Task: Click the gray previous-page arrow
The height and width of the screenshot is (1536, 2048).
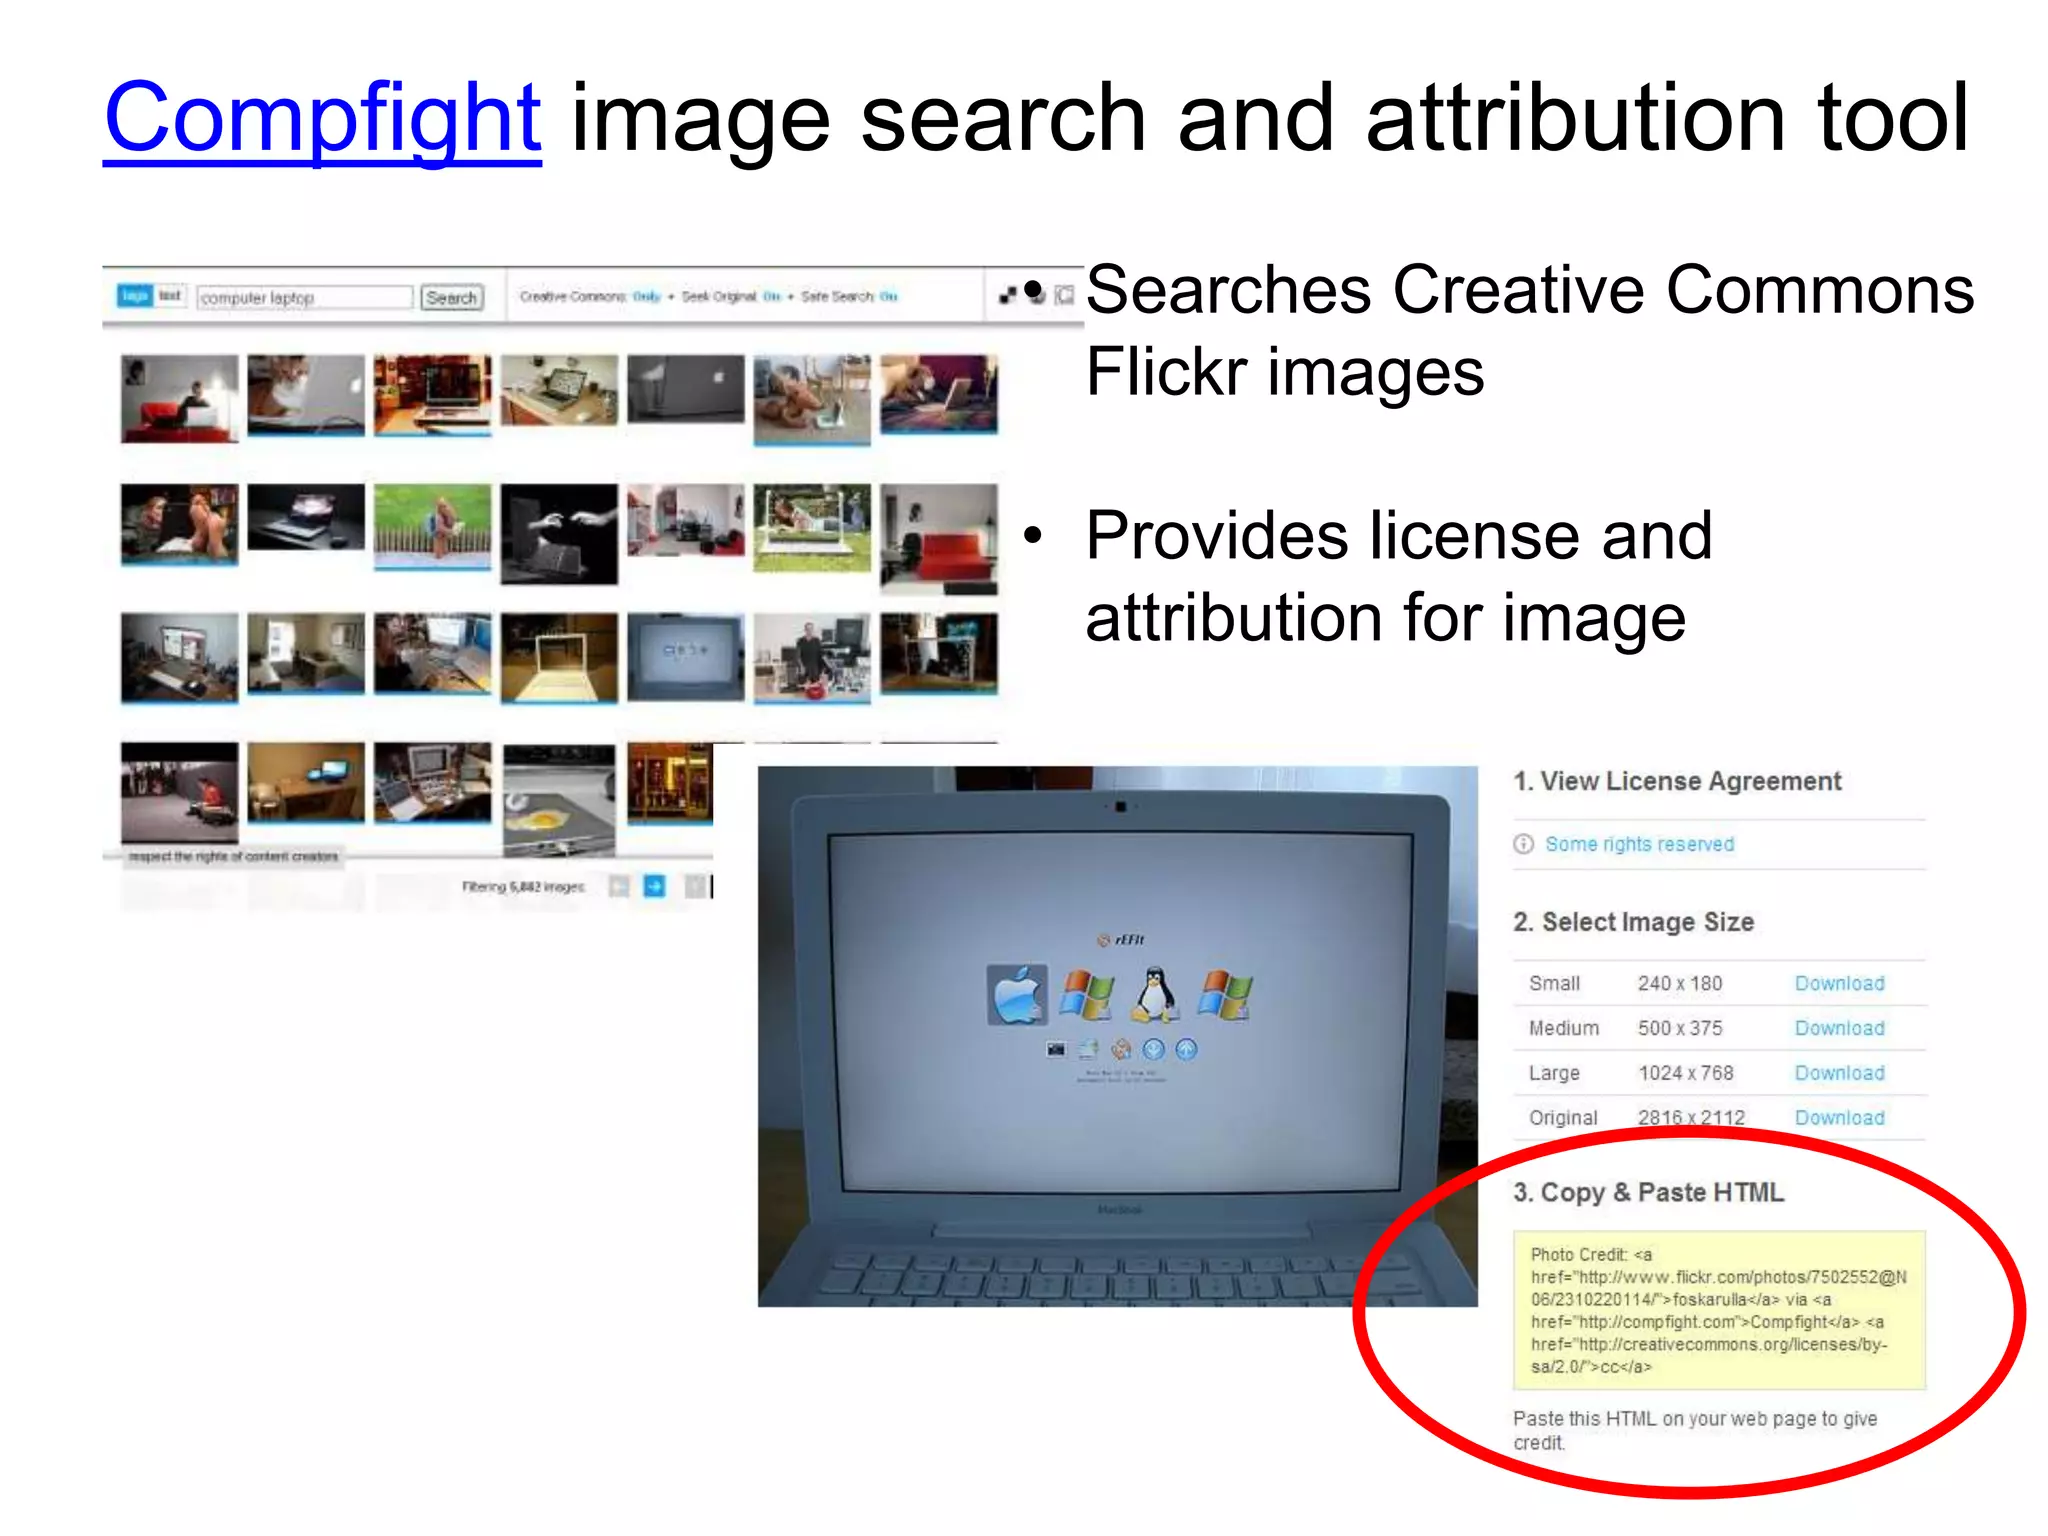Action: point(619,886)
